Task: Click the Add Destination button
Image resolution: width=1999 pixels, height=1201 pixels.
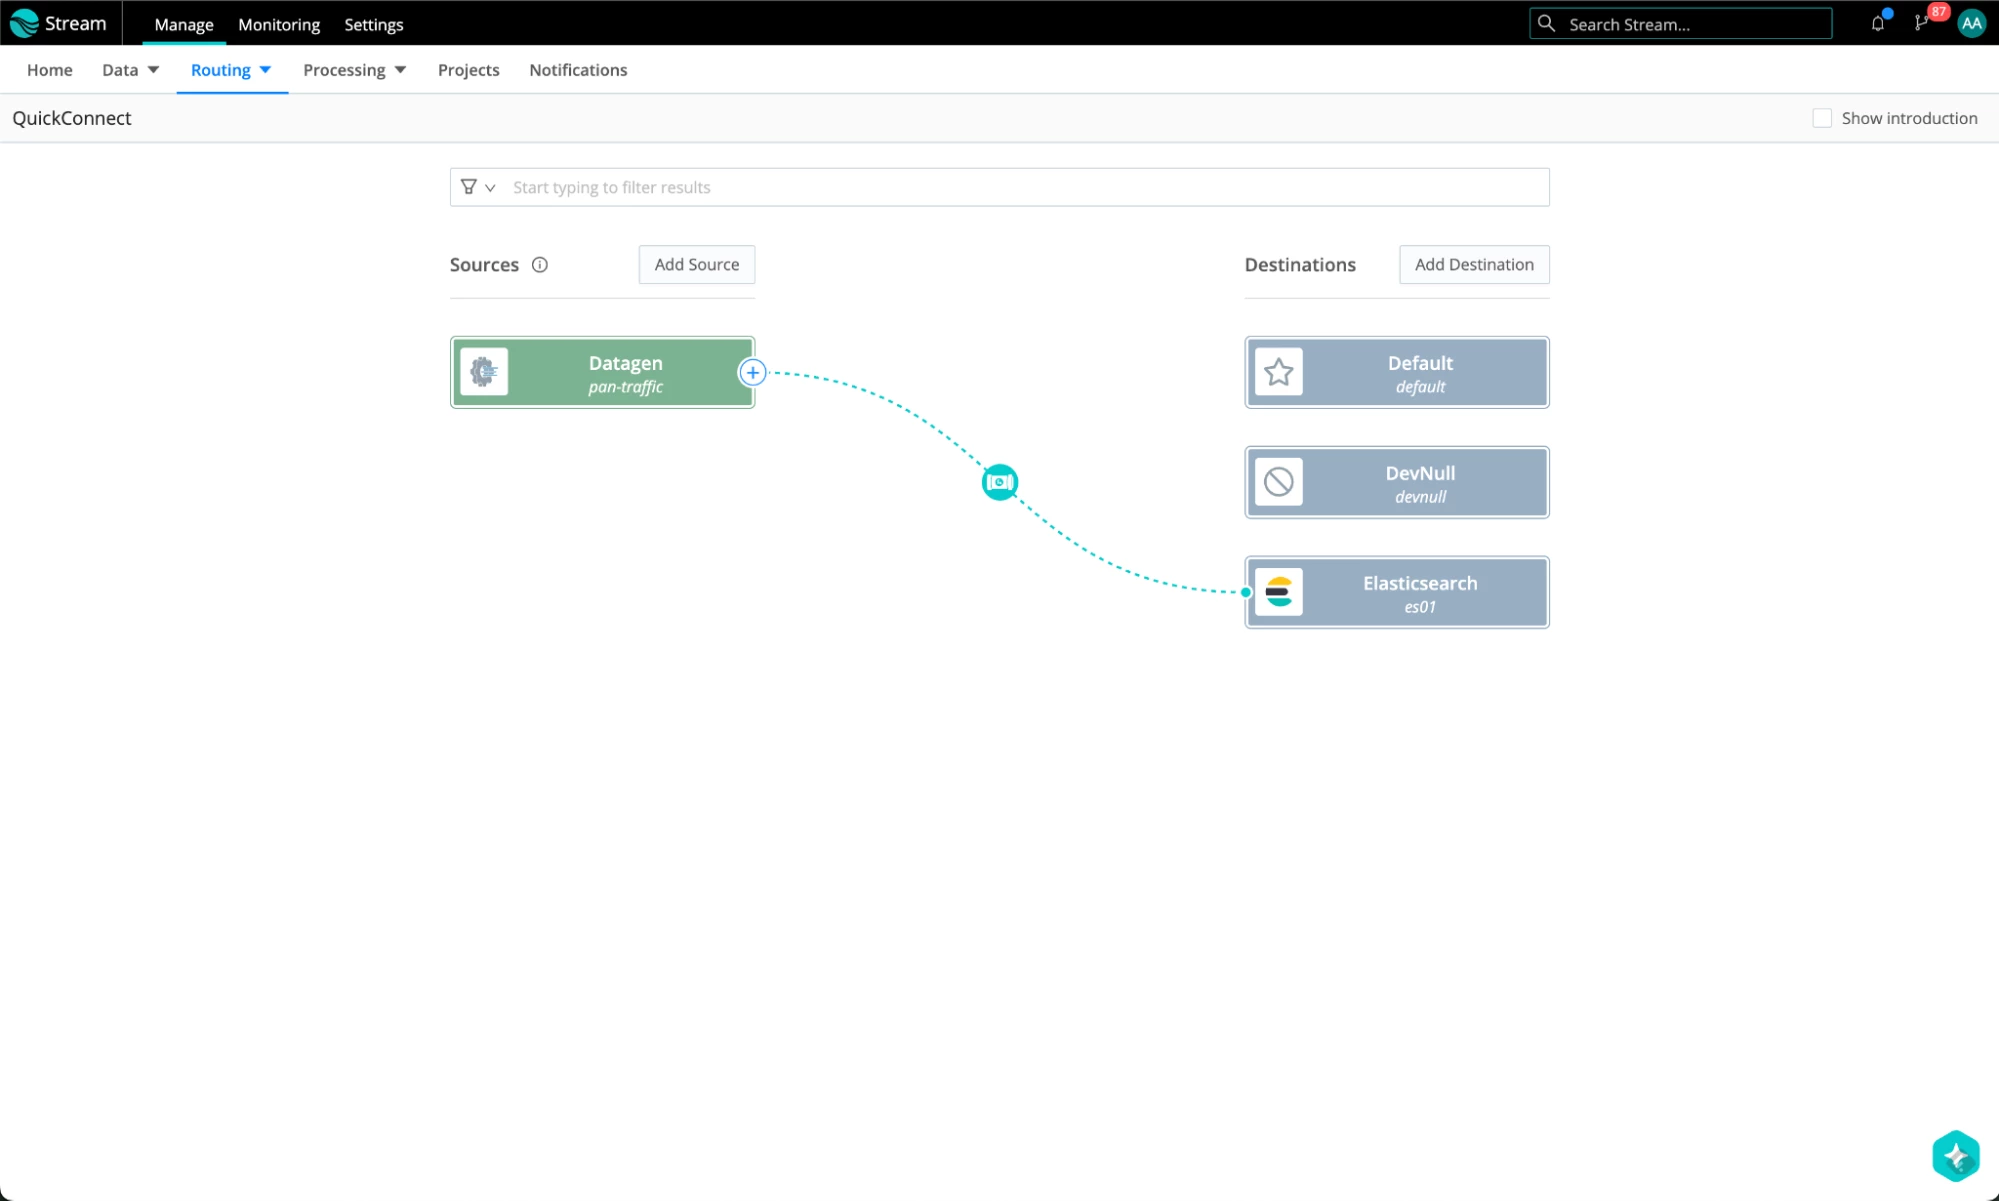Action: 1474,265
